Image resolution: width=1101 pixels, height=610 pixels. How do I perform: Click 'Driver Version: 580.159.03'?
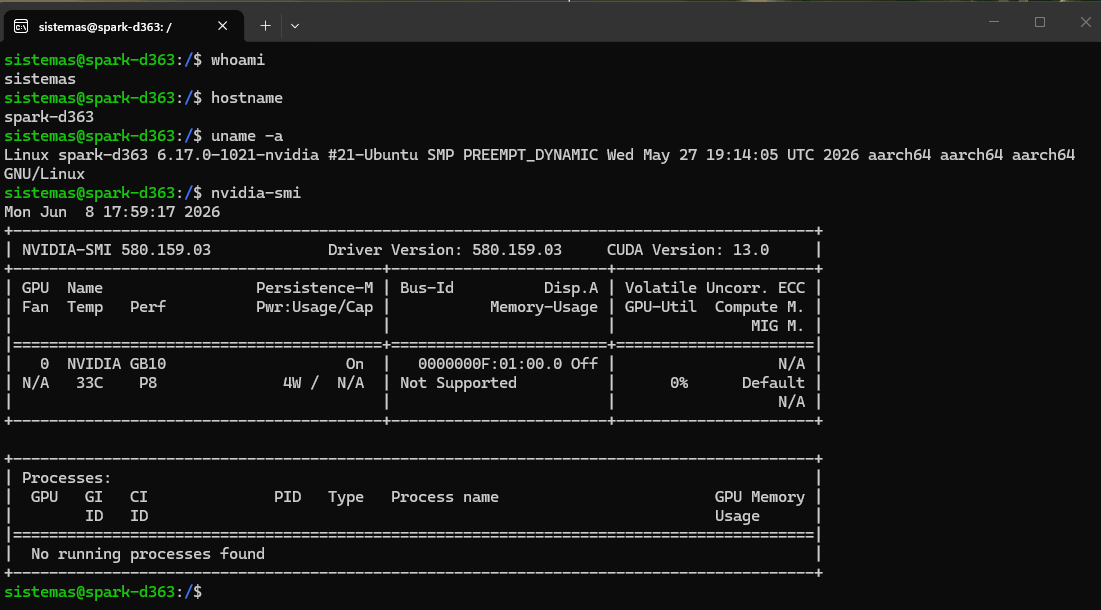click(x=444, y=250)
